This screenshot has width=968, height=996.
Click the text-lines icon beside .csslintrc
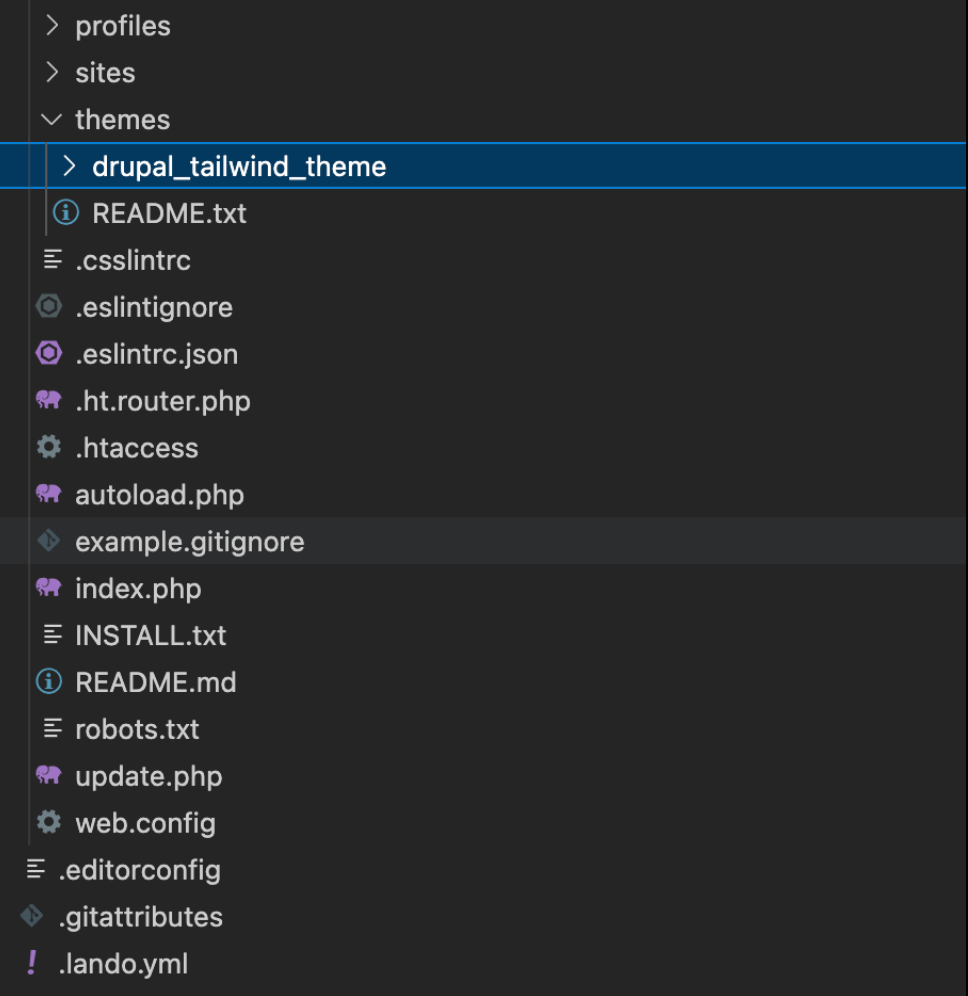click(53, 260)
